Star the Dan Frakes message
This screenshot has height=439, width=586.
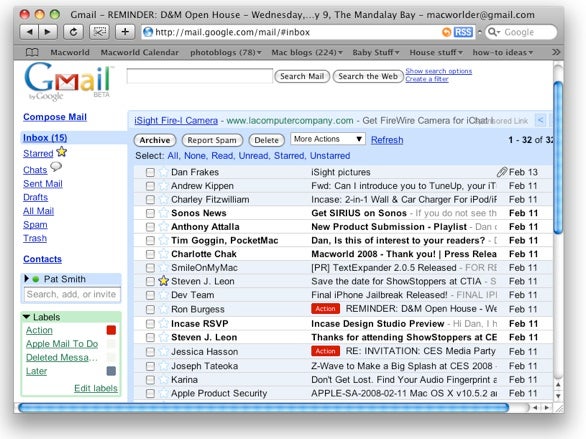pyautogui.click(x=163, y=172)
